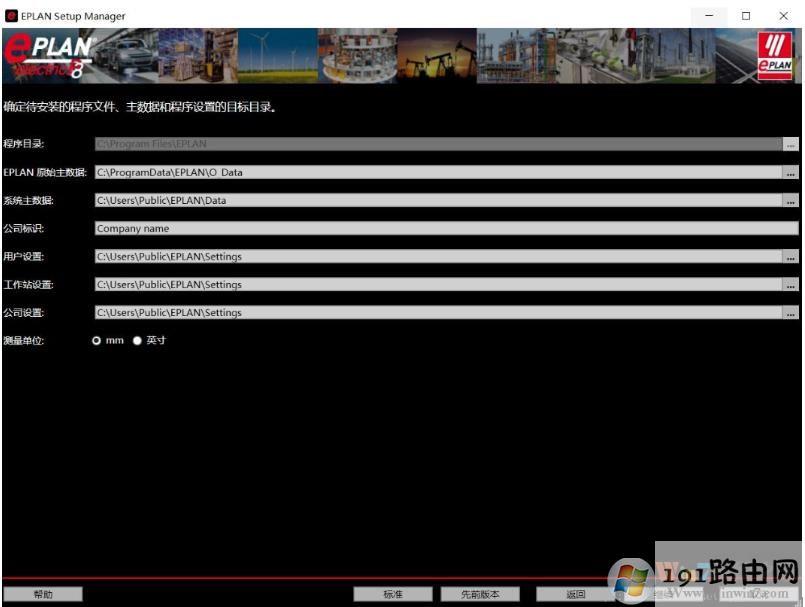The height and width of the screenshot is (607, 805).
Task: Select mm as the measurement unit
Action: click(97, 340)
